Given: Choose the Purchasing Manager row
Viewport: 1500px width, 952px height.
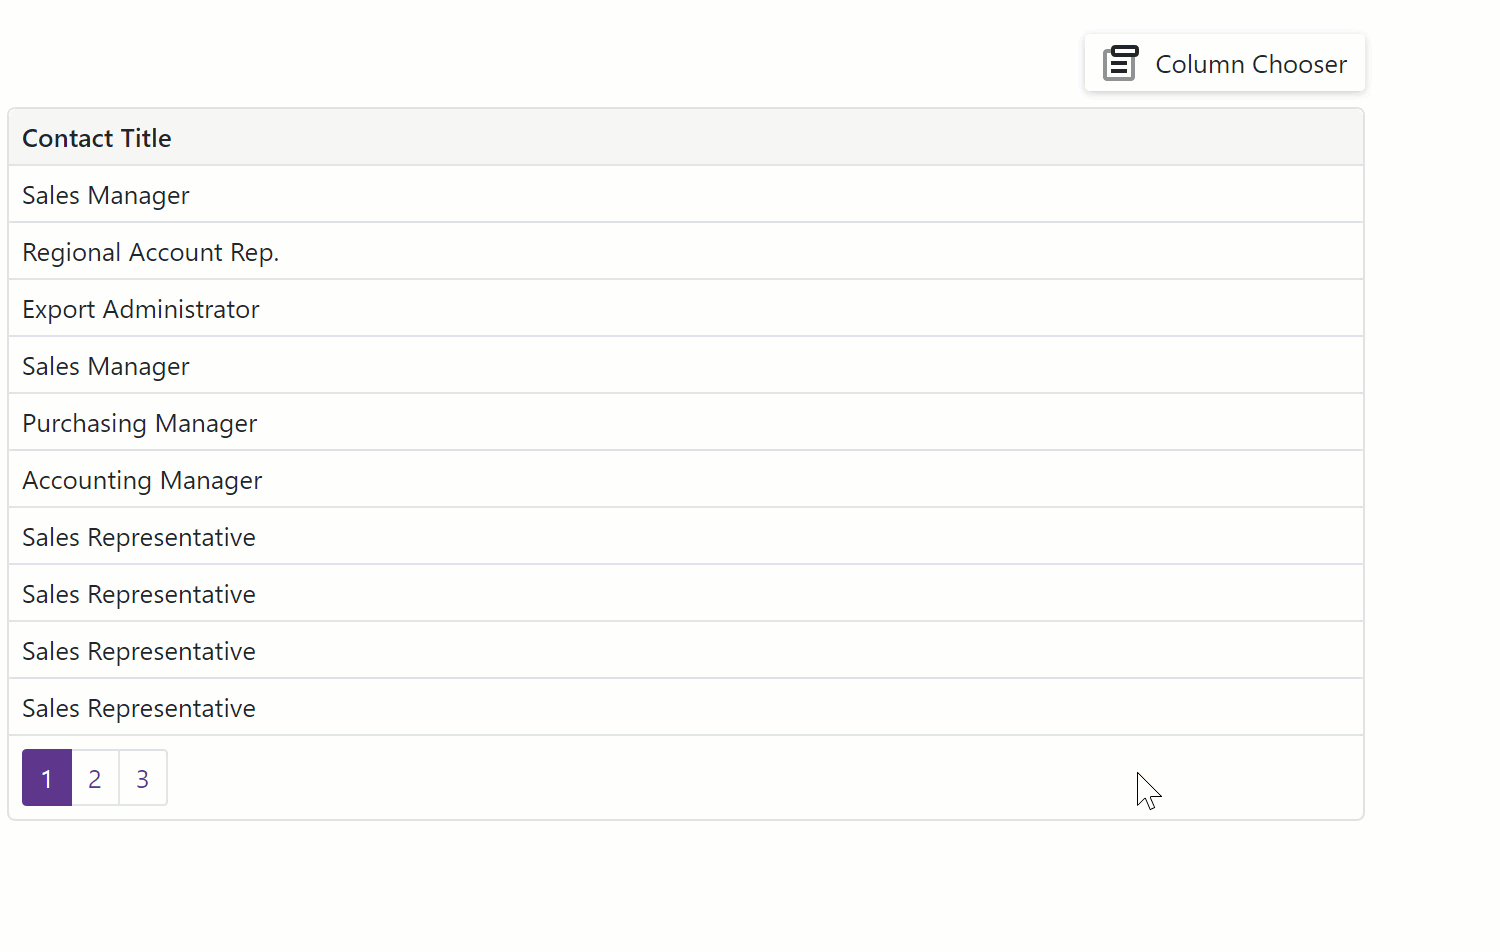Looking at the screenshot, I should click(x=685, y=423).
